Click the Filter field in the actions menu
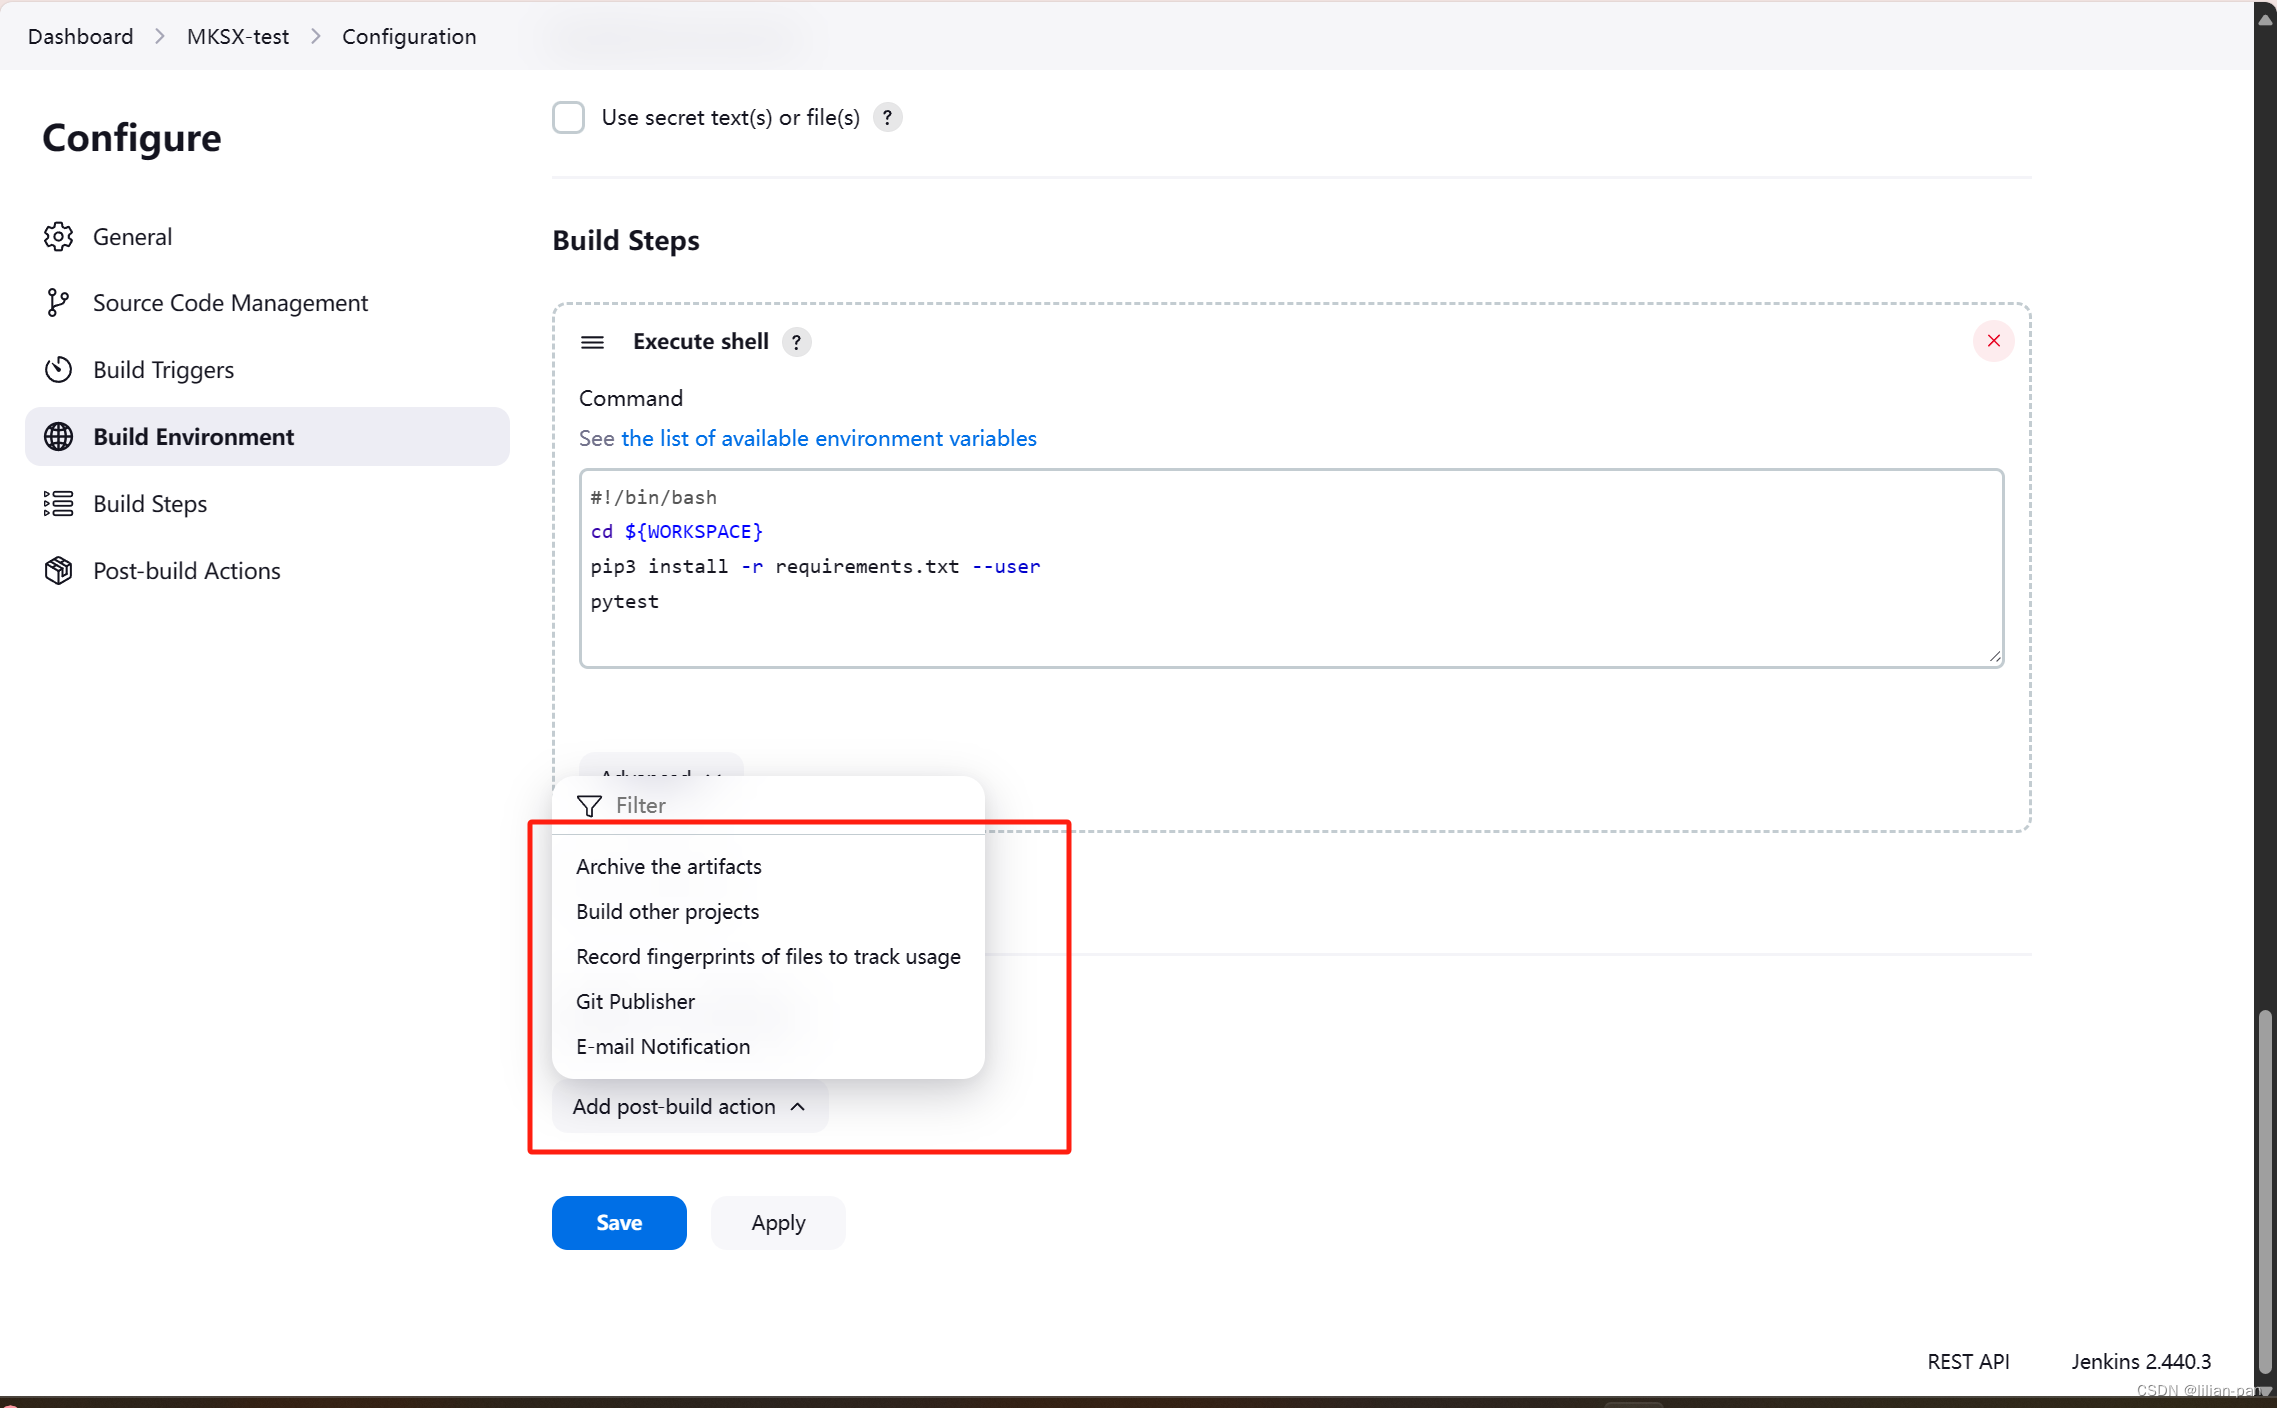2277x1408 pixels. click(643, 805)
